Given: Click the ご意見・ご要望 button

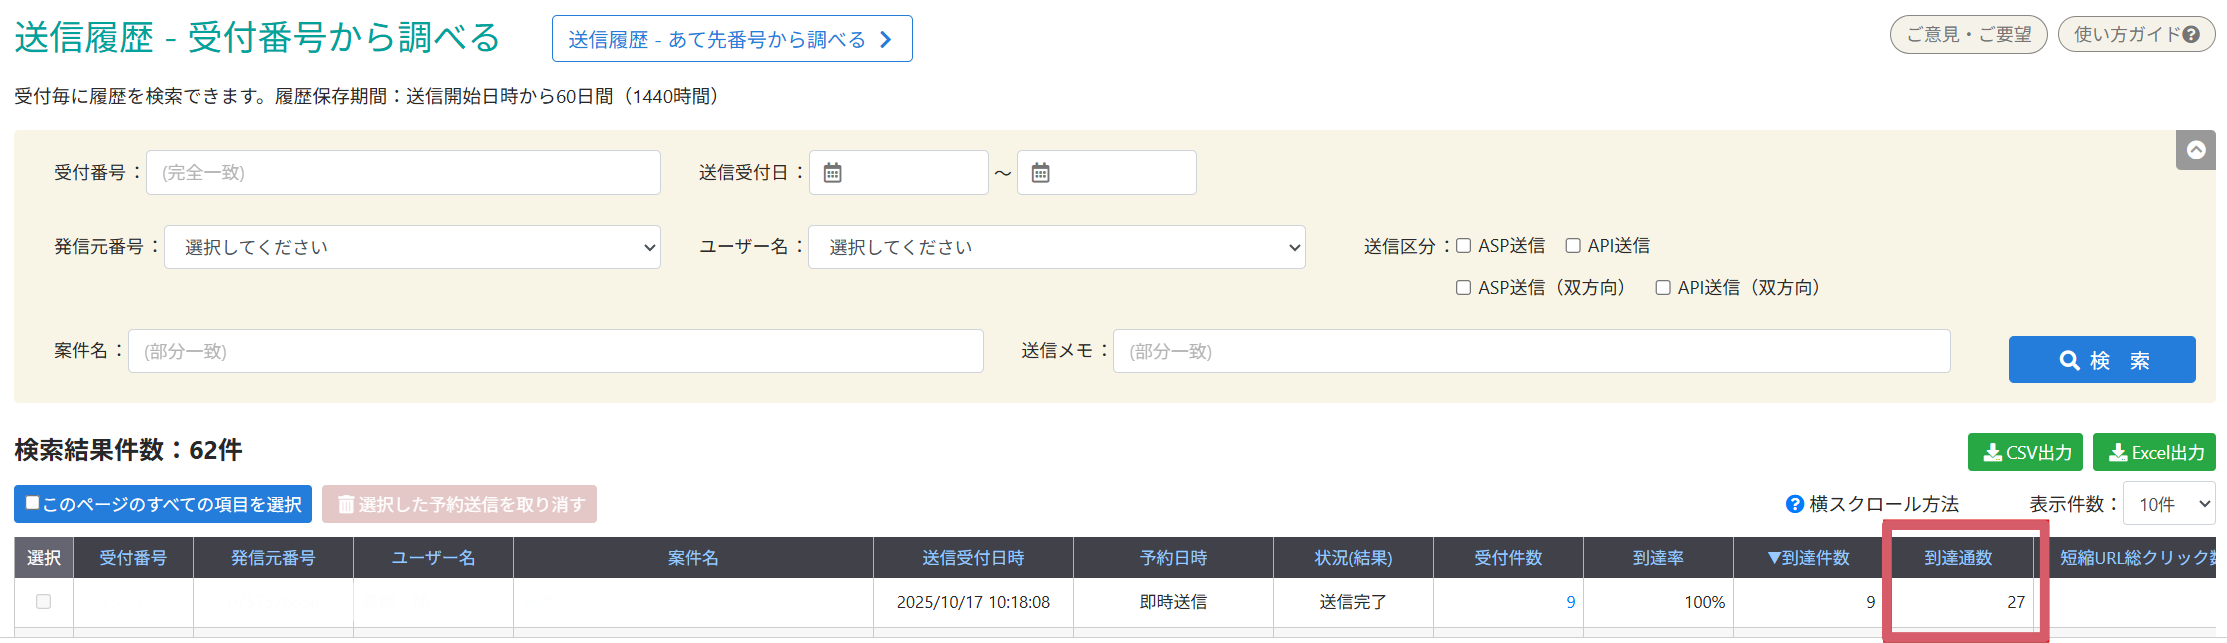Looking at the screenshot, I should tap(1969, 35).
